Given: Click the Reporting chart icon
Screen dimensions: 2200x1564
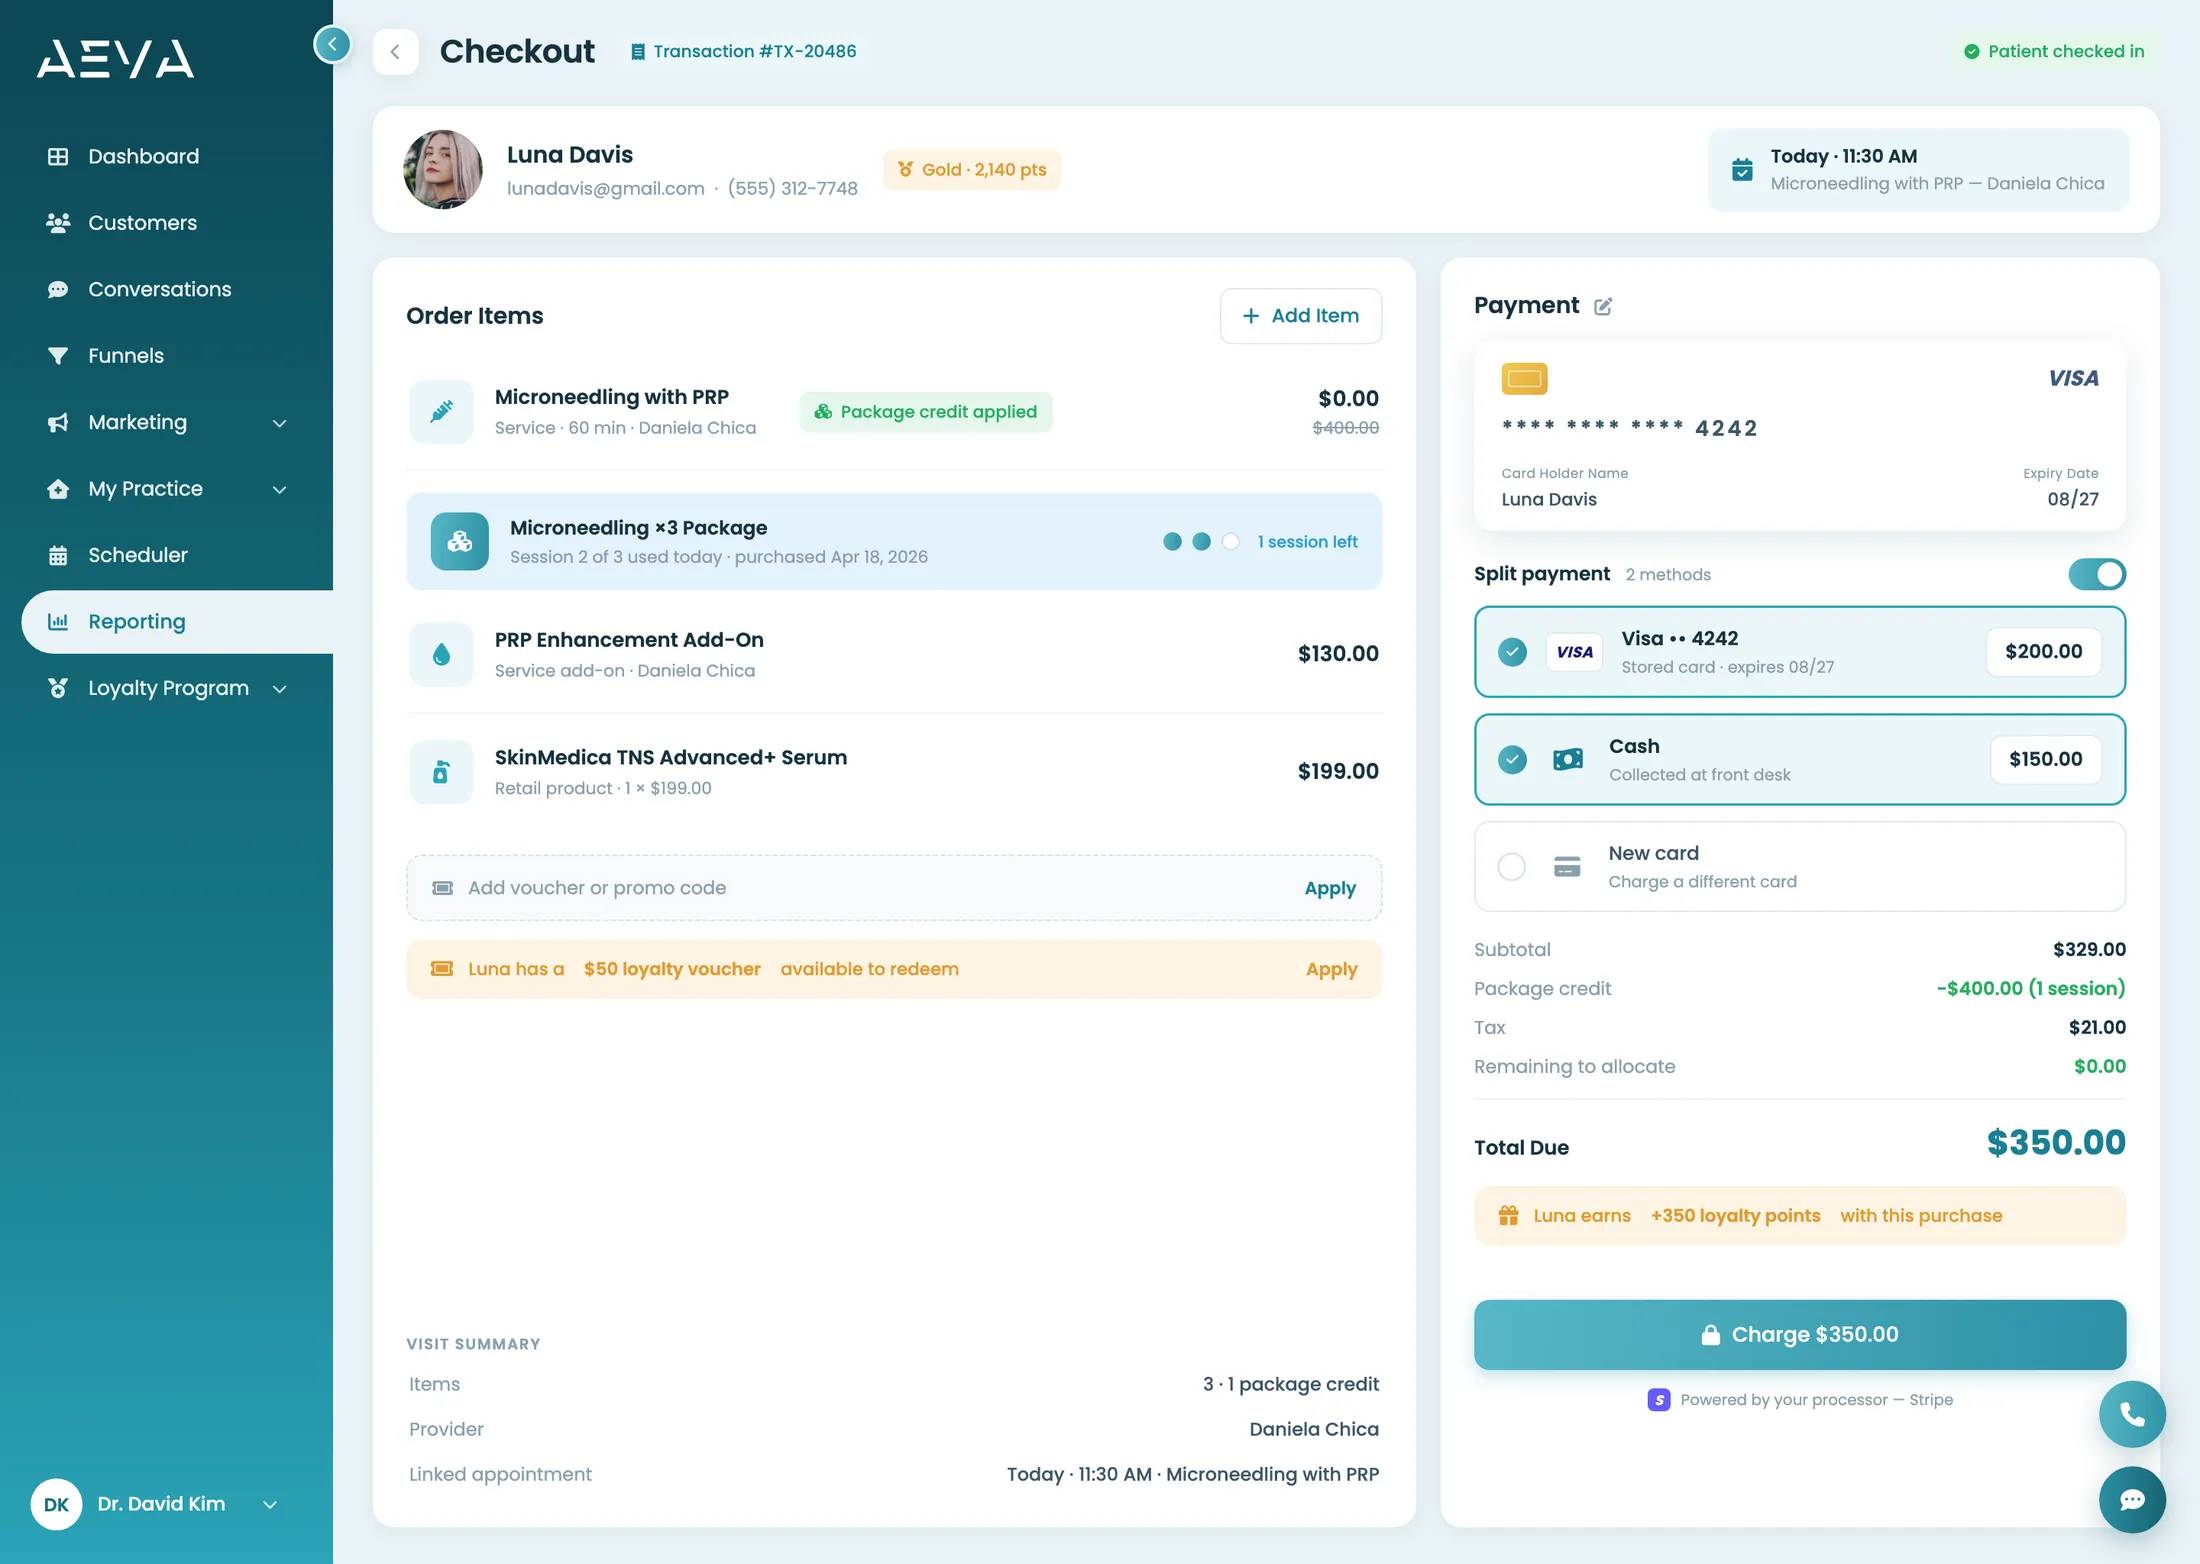Looking at the screenshot, I should pos(58,621).
